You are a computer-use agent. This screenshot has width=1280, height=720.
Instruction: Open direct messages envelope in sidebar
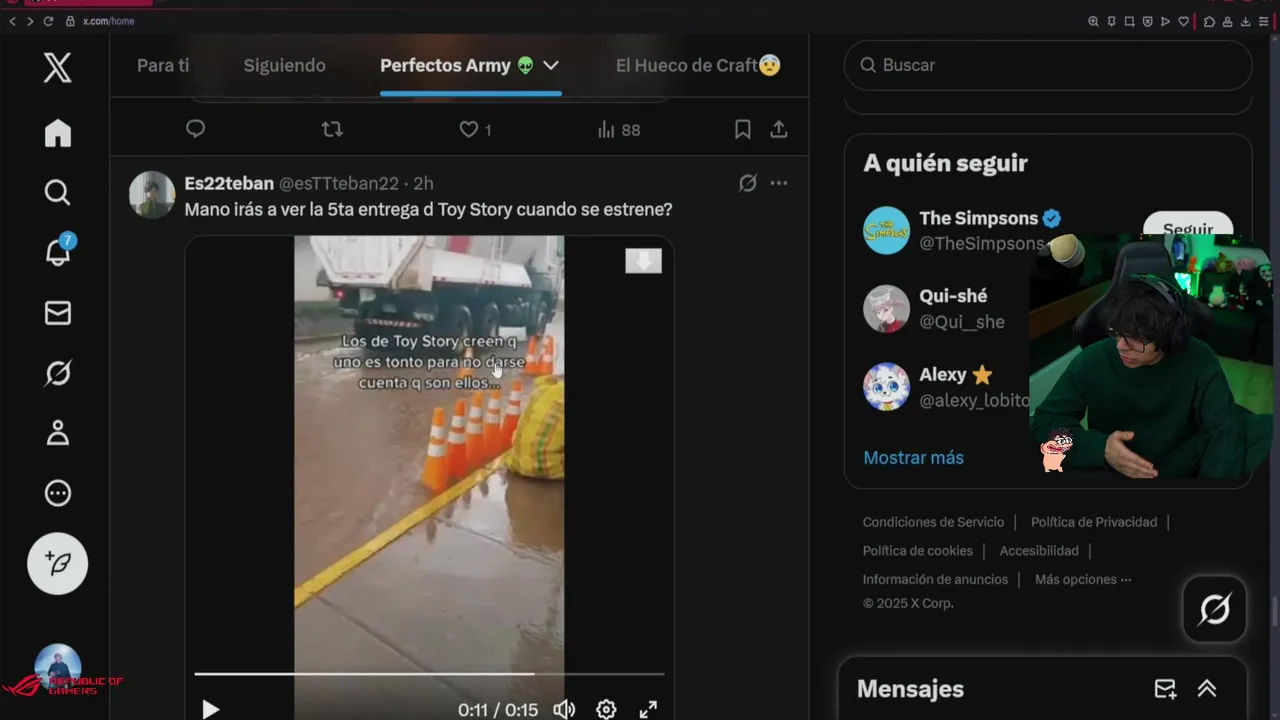tap(57, 313)
